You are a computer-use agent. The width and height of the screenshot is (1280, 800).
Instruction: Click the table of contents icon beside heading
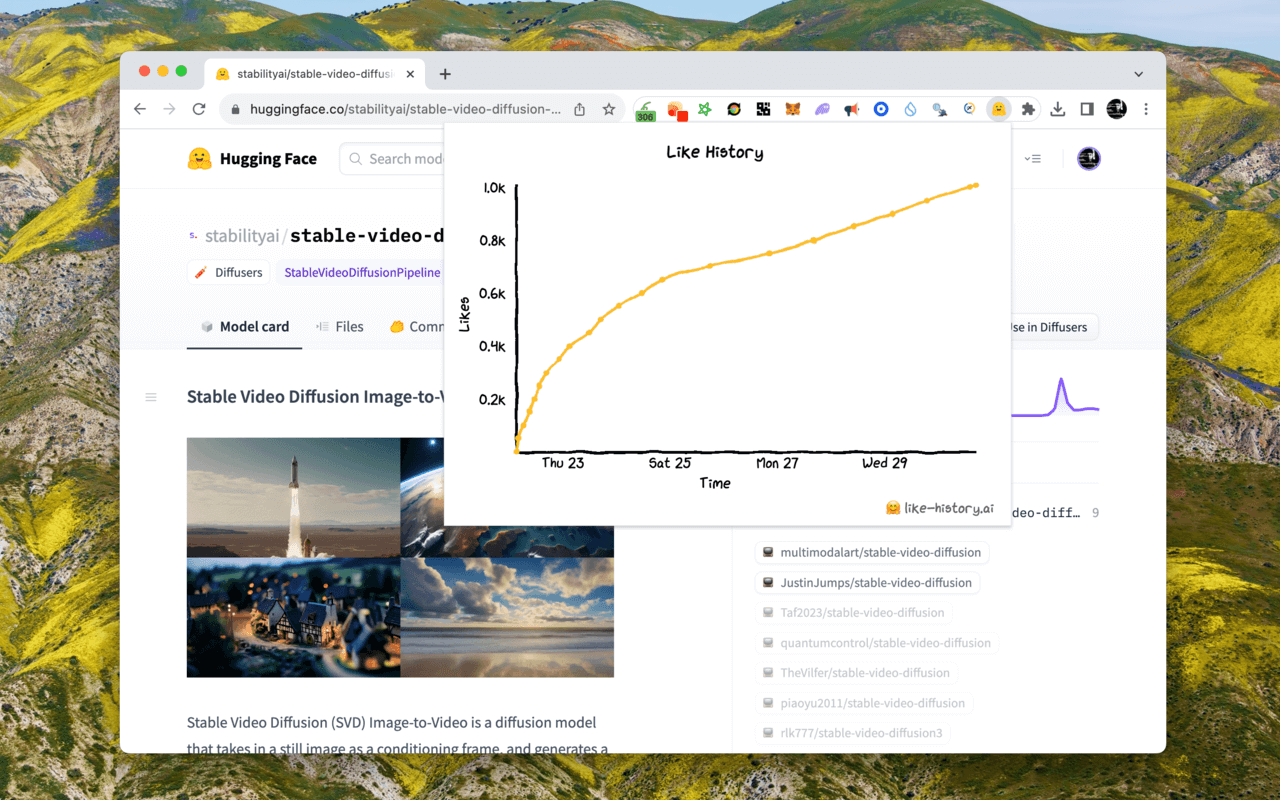tap(151, 397)
